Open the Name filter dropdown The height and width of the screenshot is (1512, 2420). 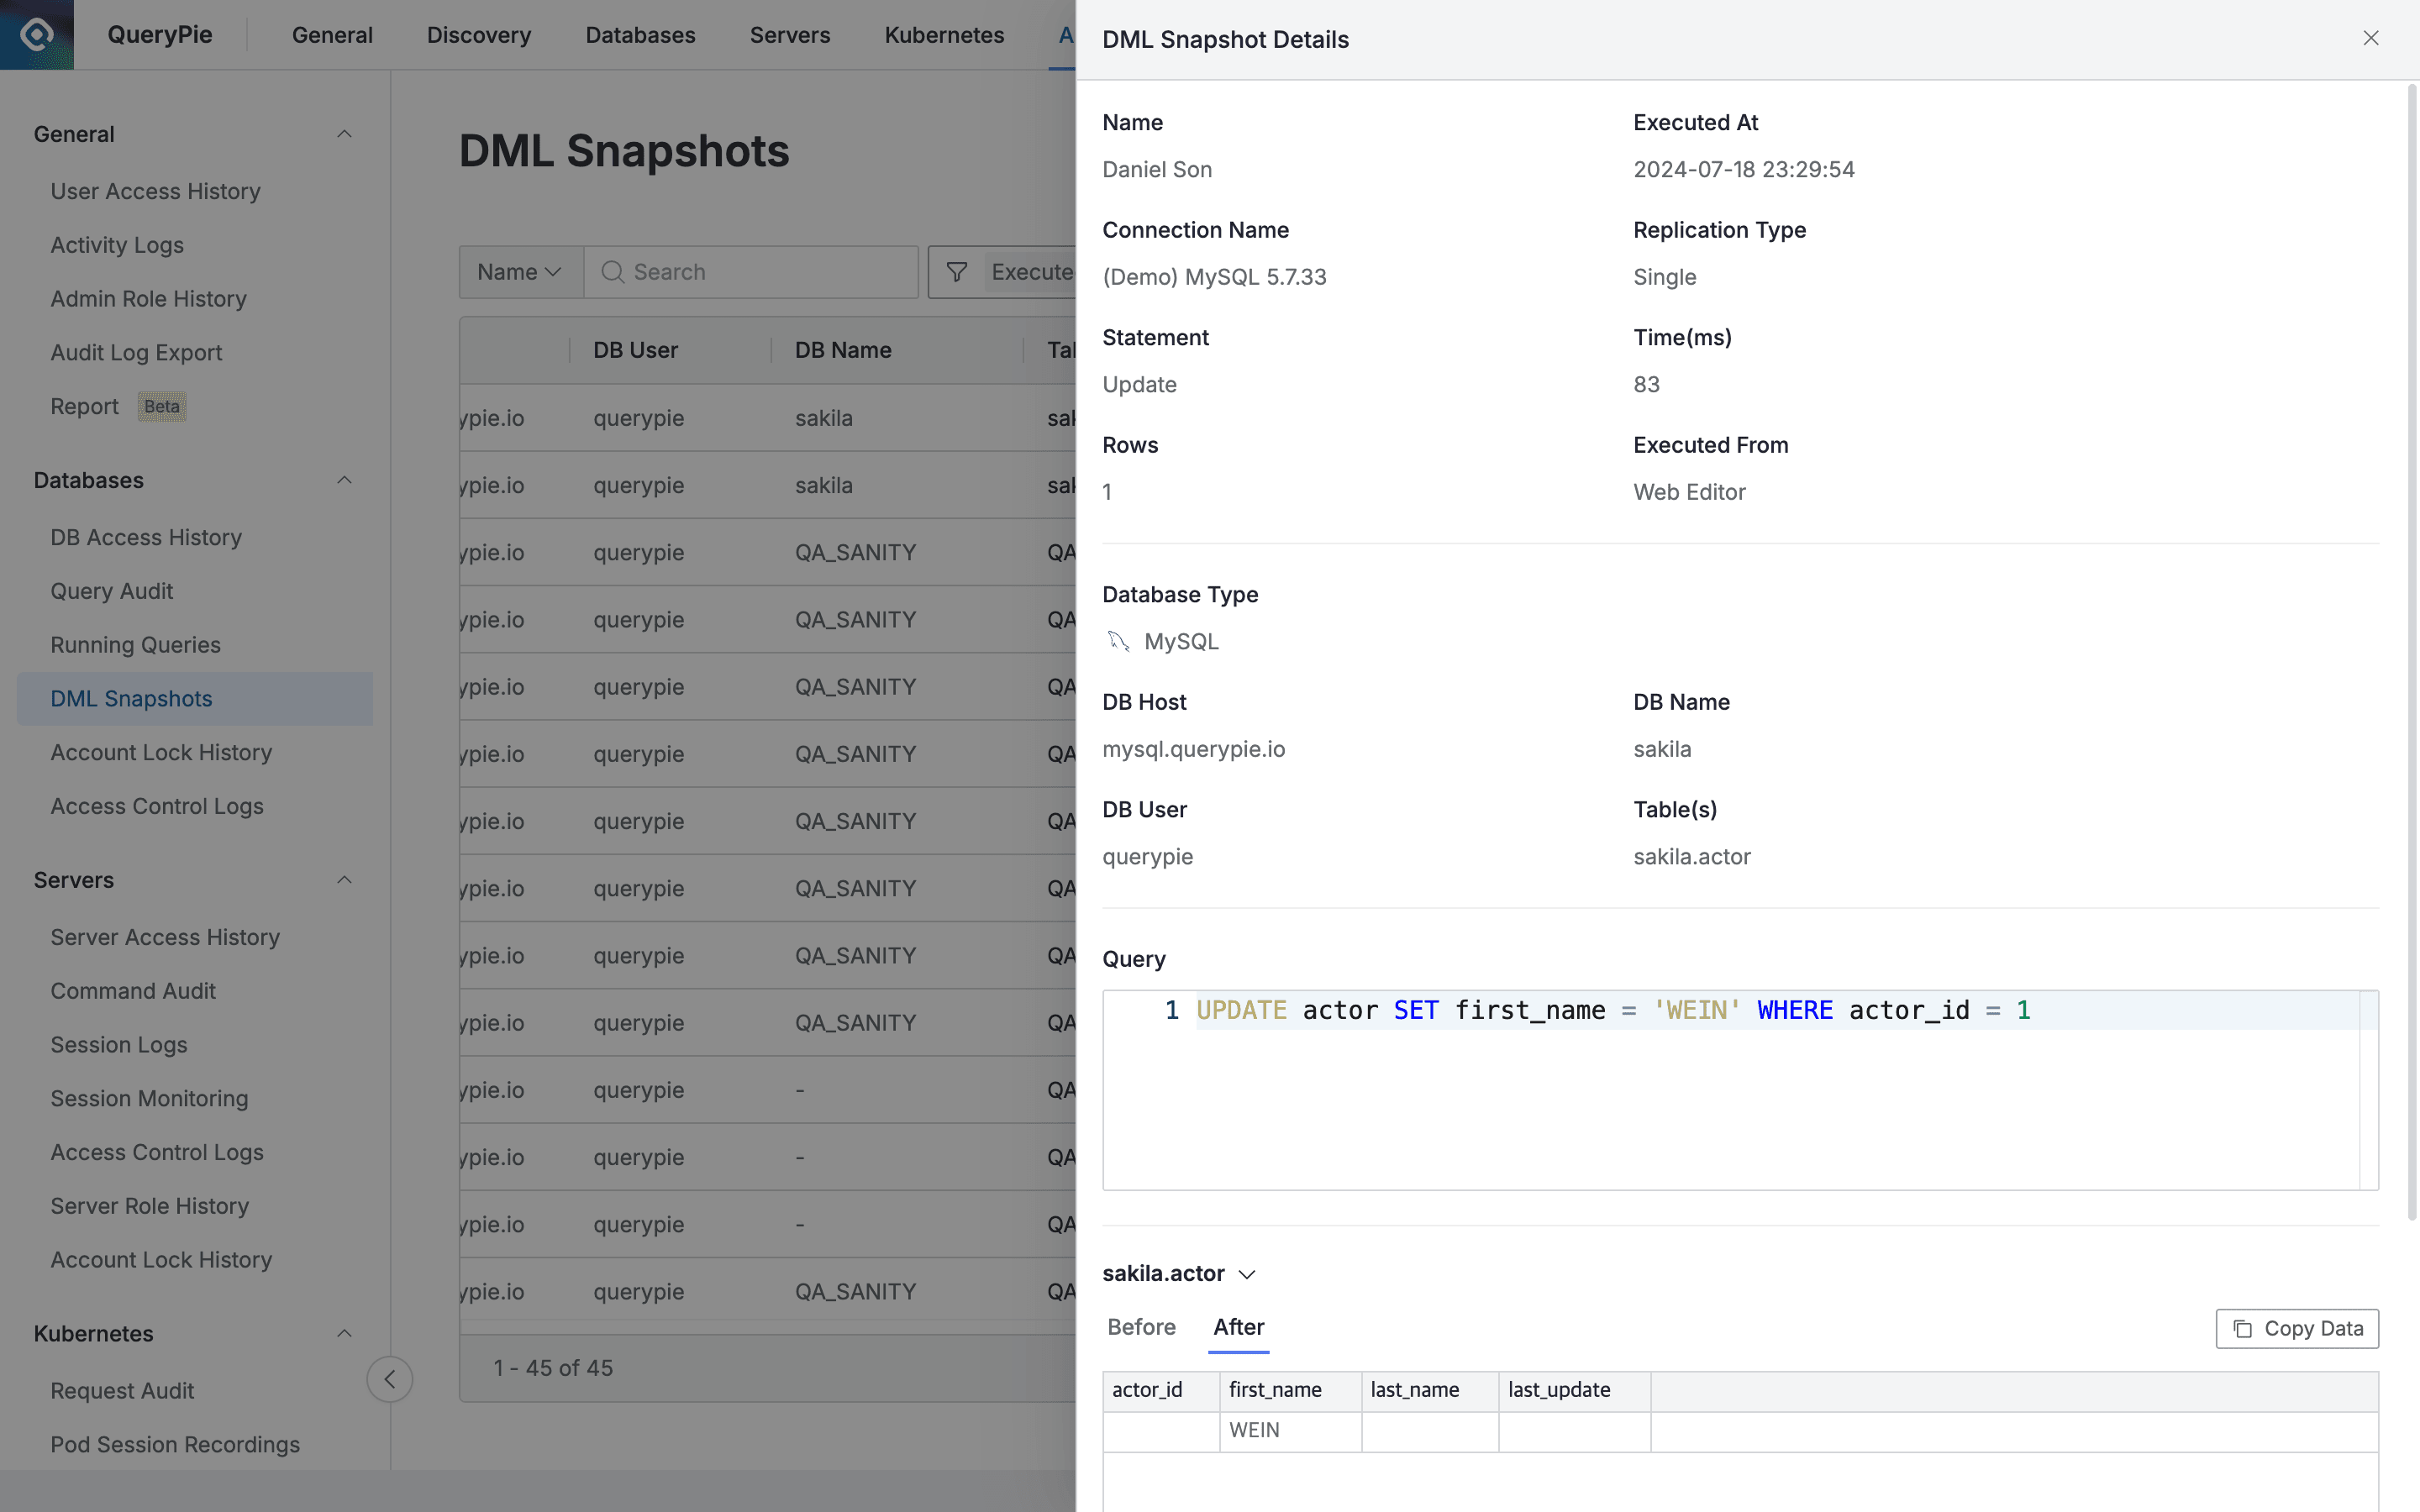coord(519,271)
